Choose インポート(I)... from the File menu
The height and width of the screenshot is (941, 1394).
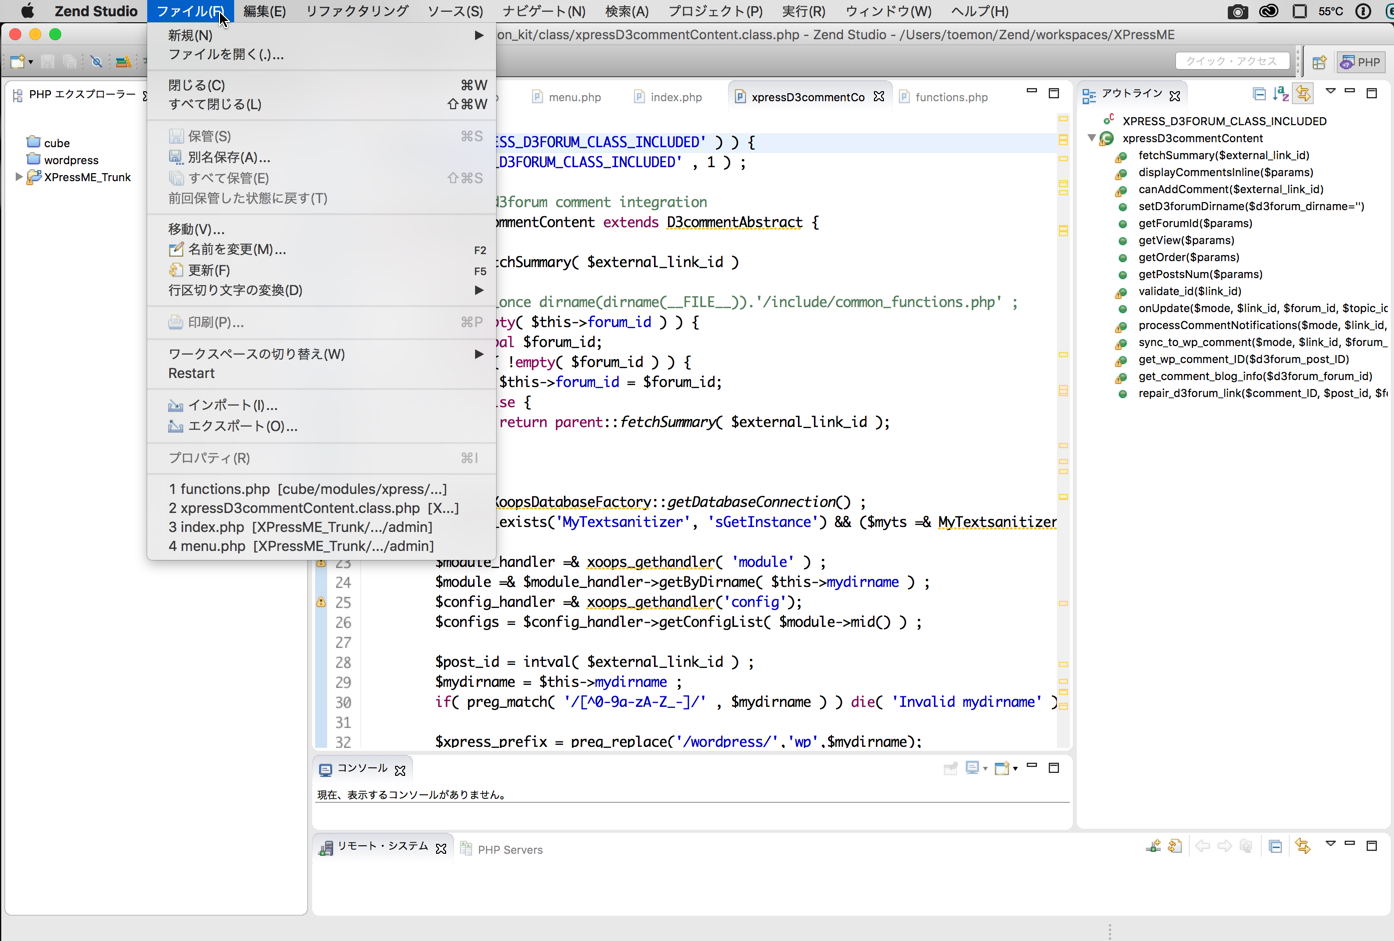(322, 405)
